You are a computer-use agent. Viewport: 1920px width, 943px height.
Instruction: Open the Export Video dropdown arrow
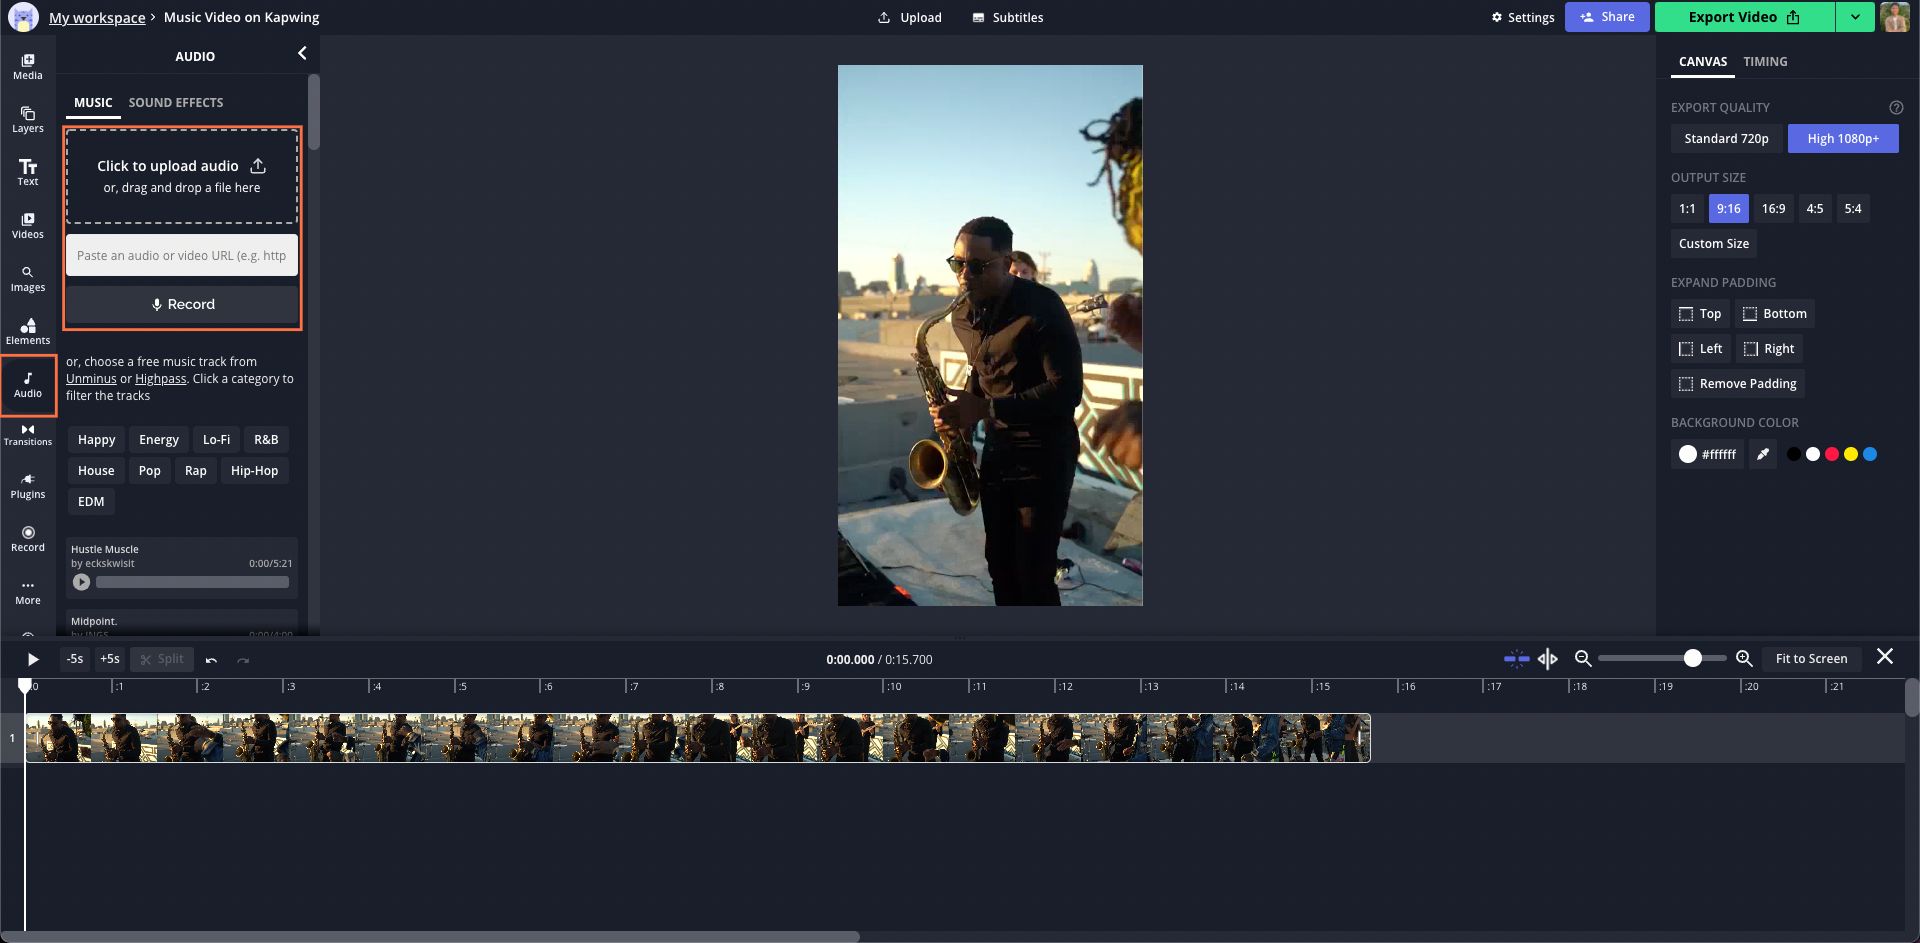(1855, 17)
